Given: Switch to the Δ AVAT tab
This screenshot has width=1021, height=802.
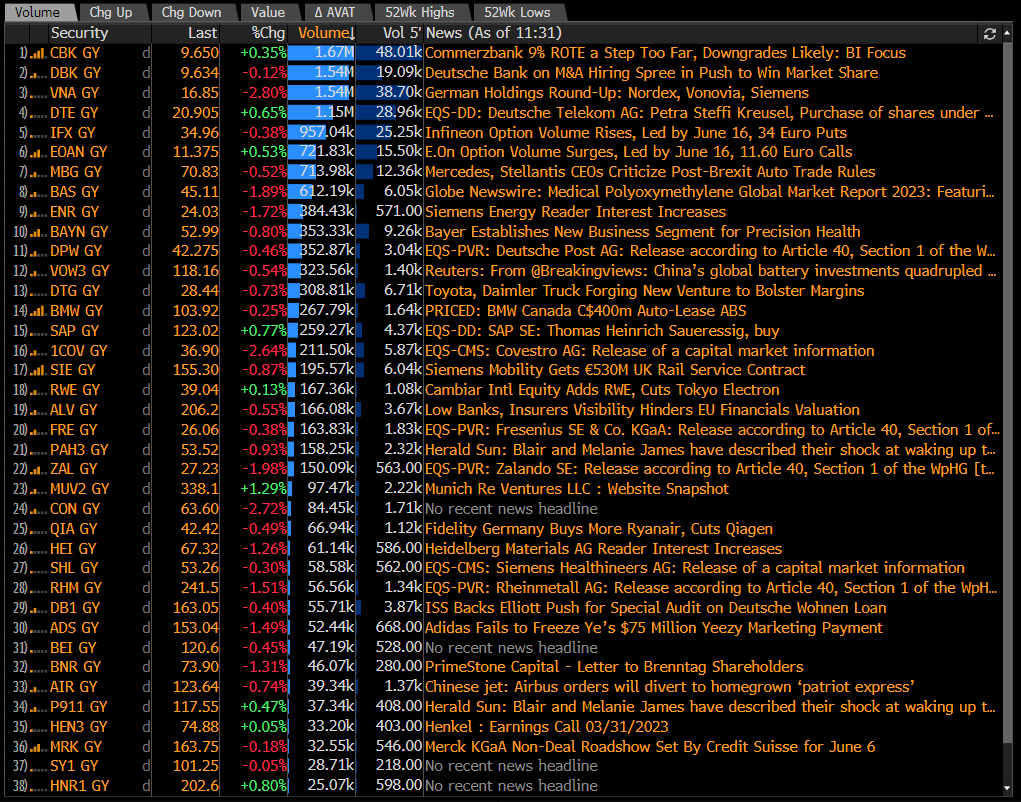Looking at the screenshot, I should click(335, 12).
